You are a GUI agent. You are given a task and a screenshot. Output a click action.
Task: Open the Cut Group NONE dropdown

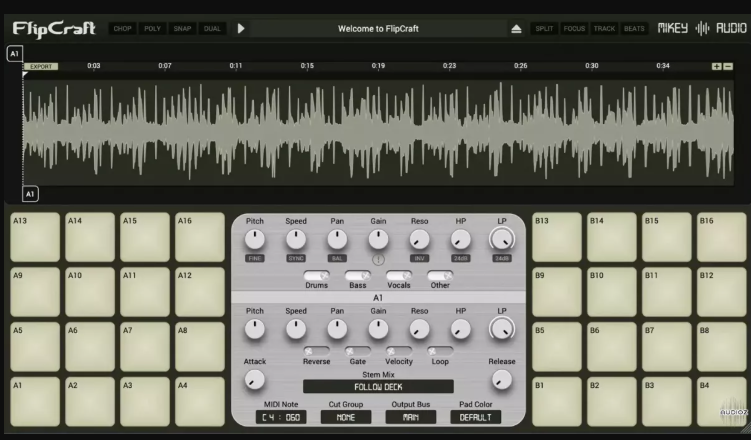click(346, 417)
